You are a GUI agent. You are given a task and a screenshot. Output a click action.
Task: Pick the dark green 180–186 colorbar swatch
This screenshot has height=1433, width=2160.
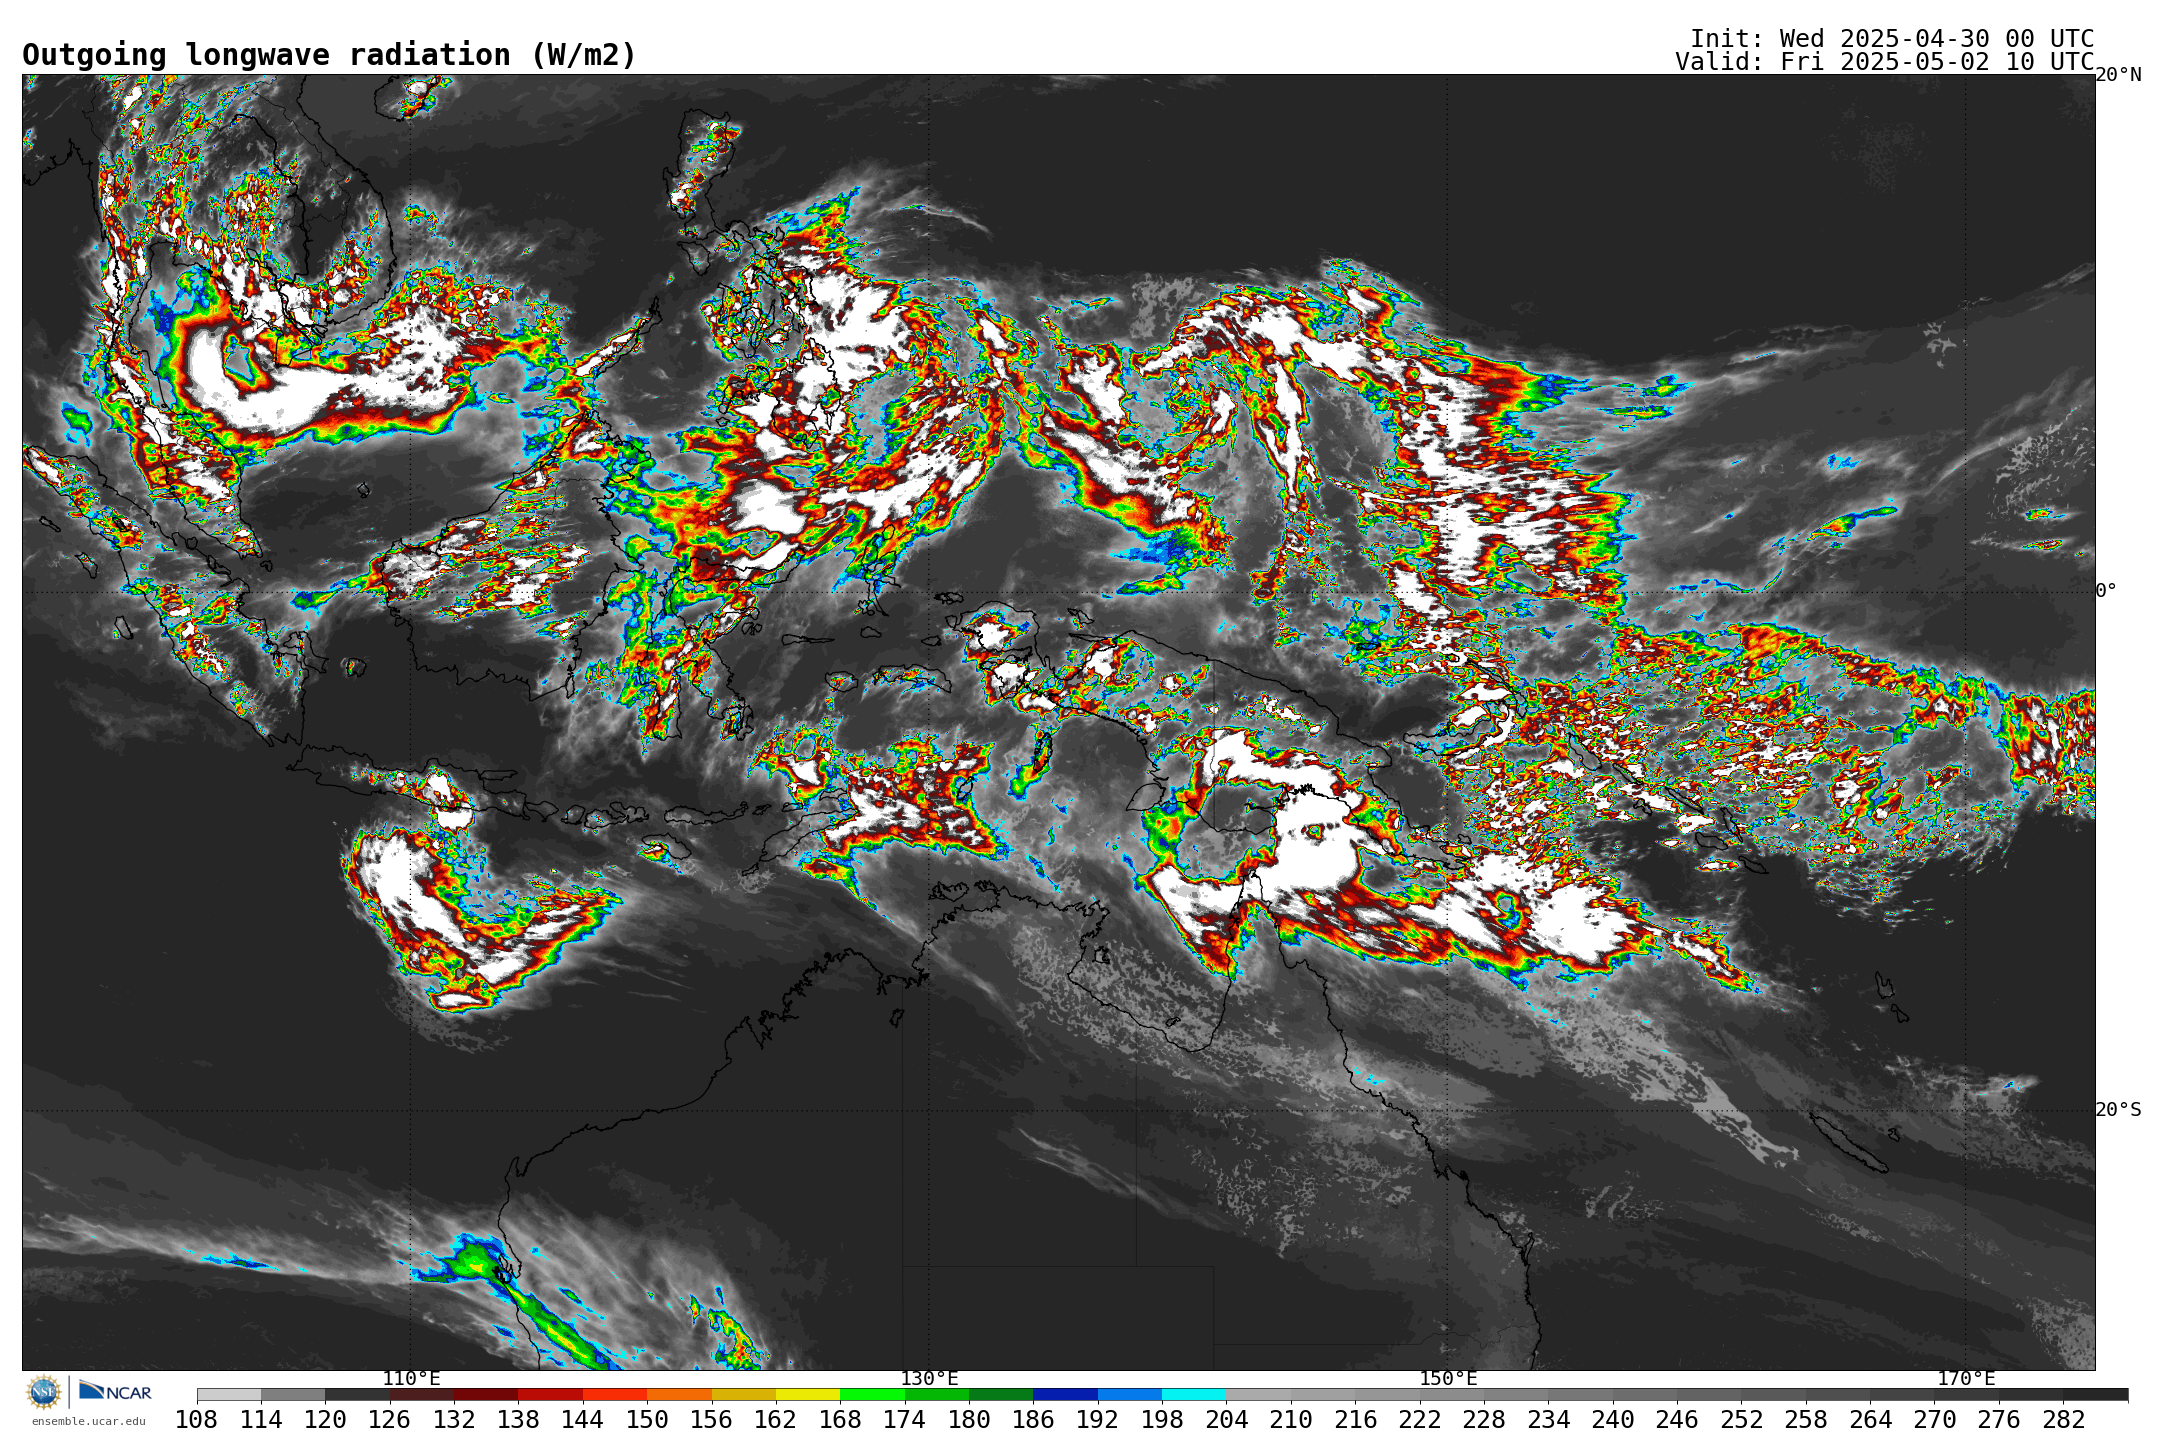tap(1001, 1395)
